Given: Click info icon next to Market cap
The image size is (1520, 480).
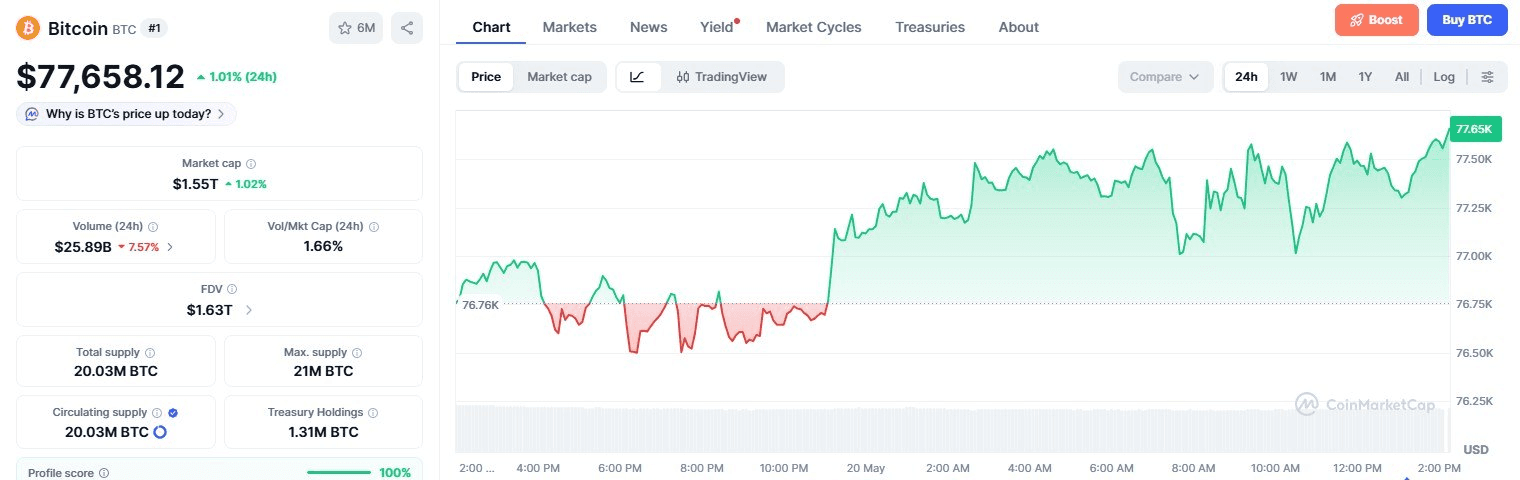Looking at the screenshot, I should click(251, 163).
